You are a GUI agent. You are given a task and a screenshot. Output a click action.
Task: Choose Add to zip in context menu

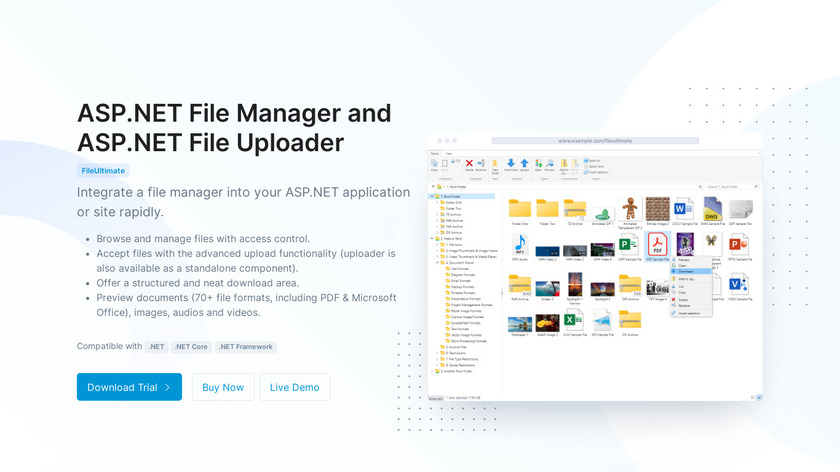point(691,279)
